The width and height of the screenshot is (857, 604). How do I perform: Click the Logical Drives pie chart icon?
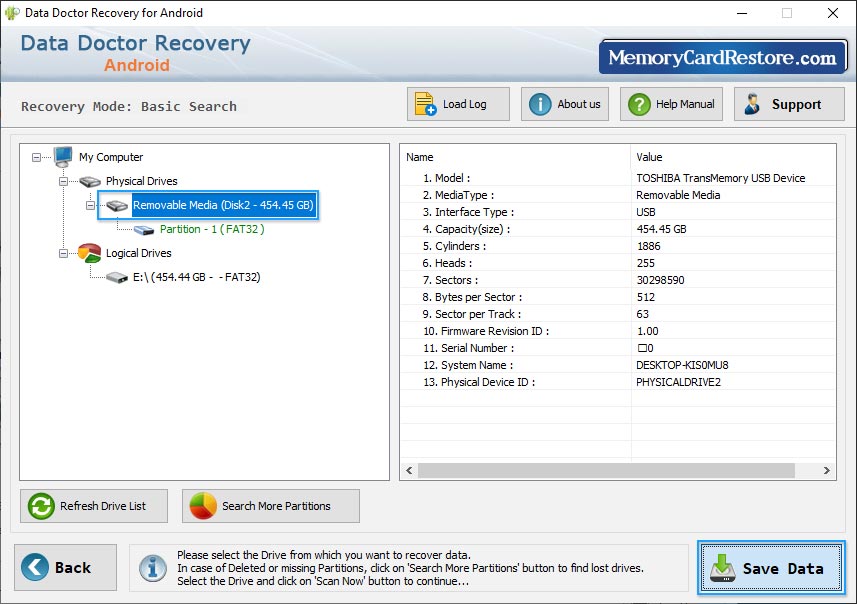[x=89, y=253]
